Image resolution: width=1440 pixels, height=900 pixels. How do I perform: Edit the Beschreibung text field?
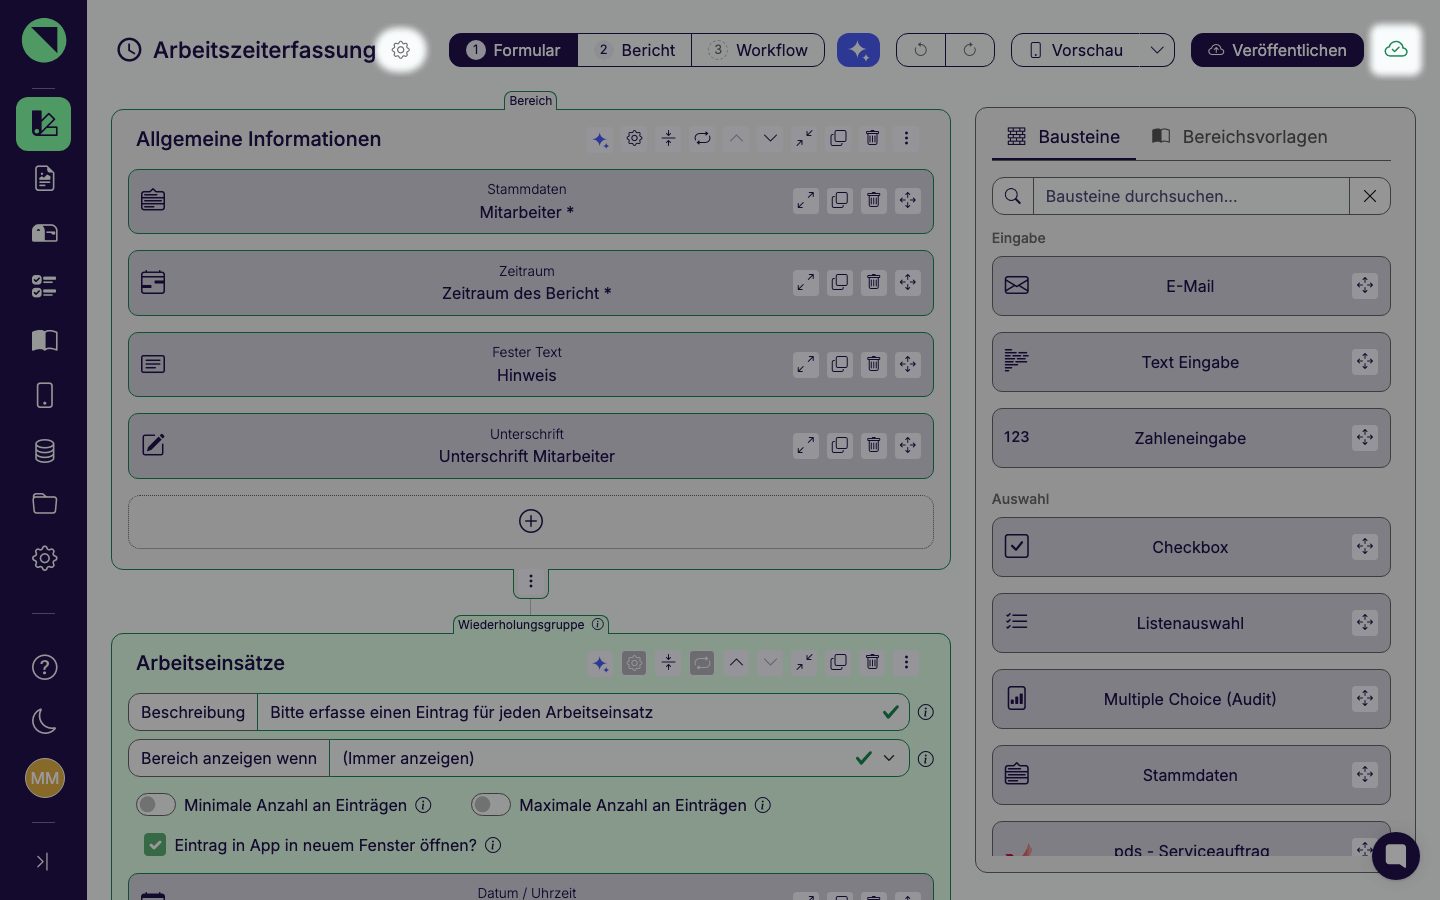point(583,712)
